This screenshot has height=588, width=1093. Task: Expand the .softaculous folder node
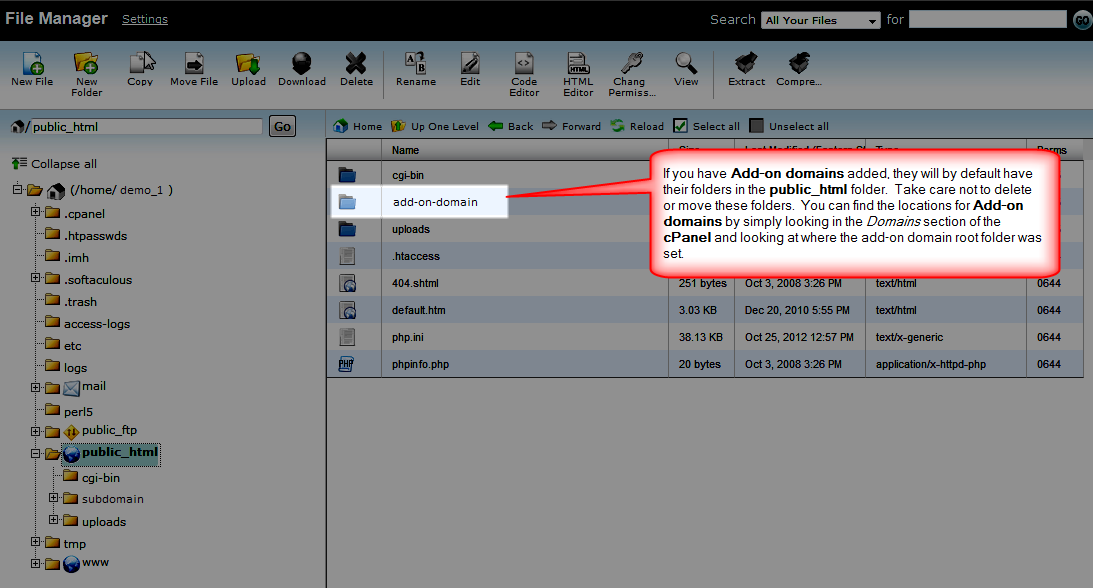(x=36, y=278)
